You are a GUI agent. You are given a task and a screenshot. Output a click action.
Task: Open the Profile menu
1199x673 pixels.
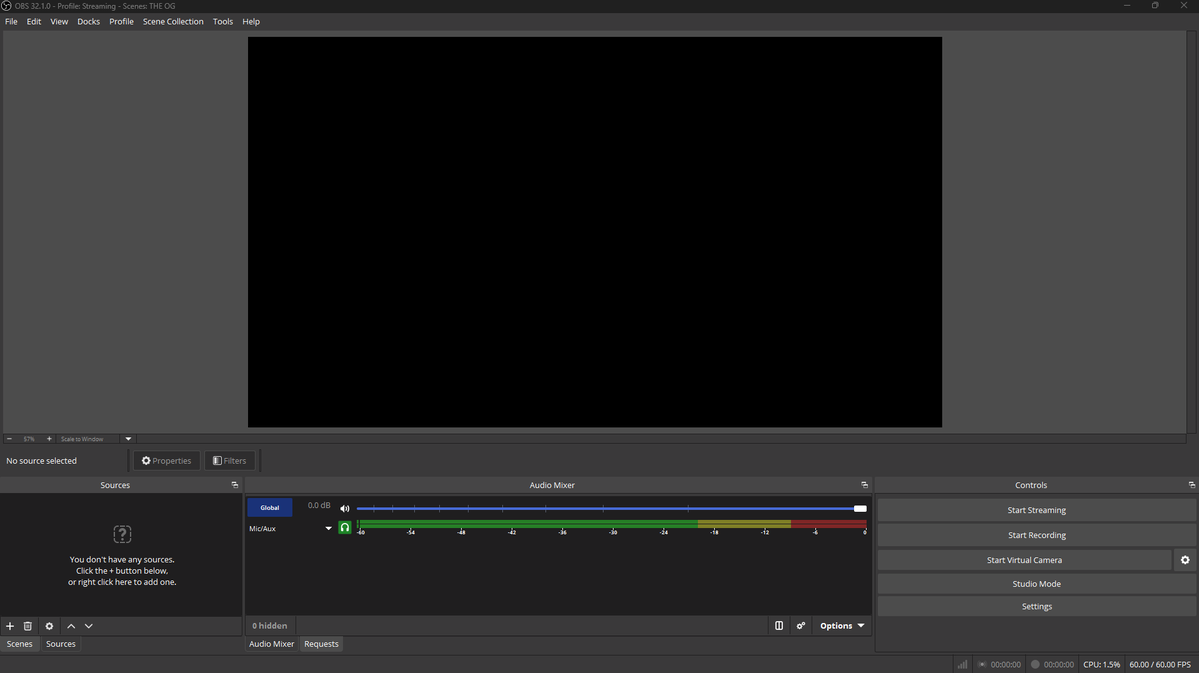pos(121,21)
